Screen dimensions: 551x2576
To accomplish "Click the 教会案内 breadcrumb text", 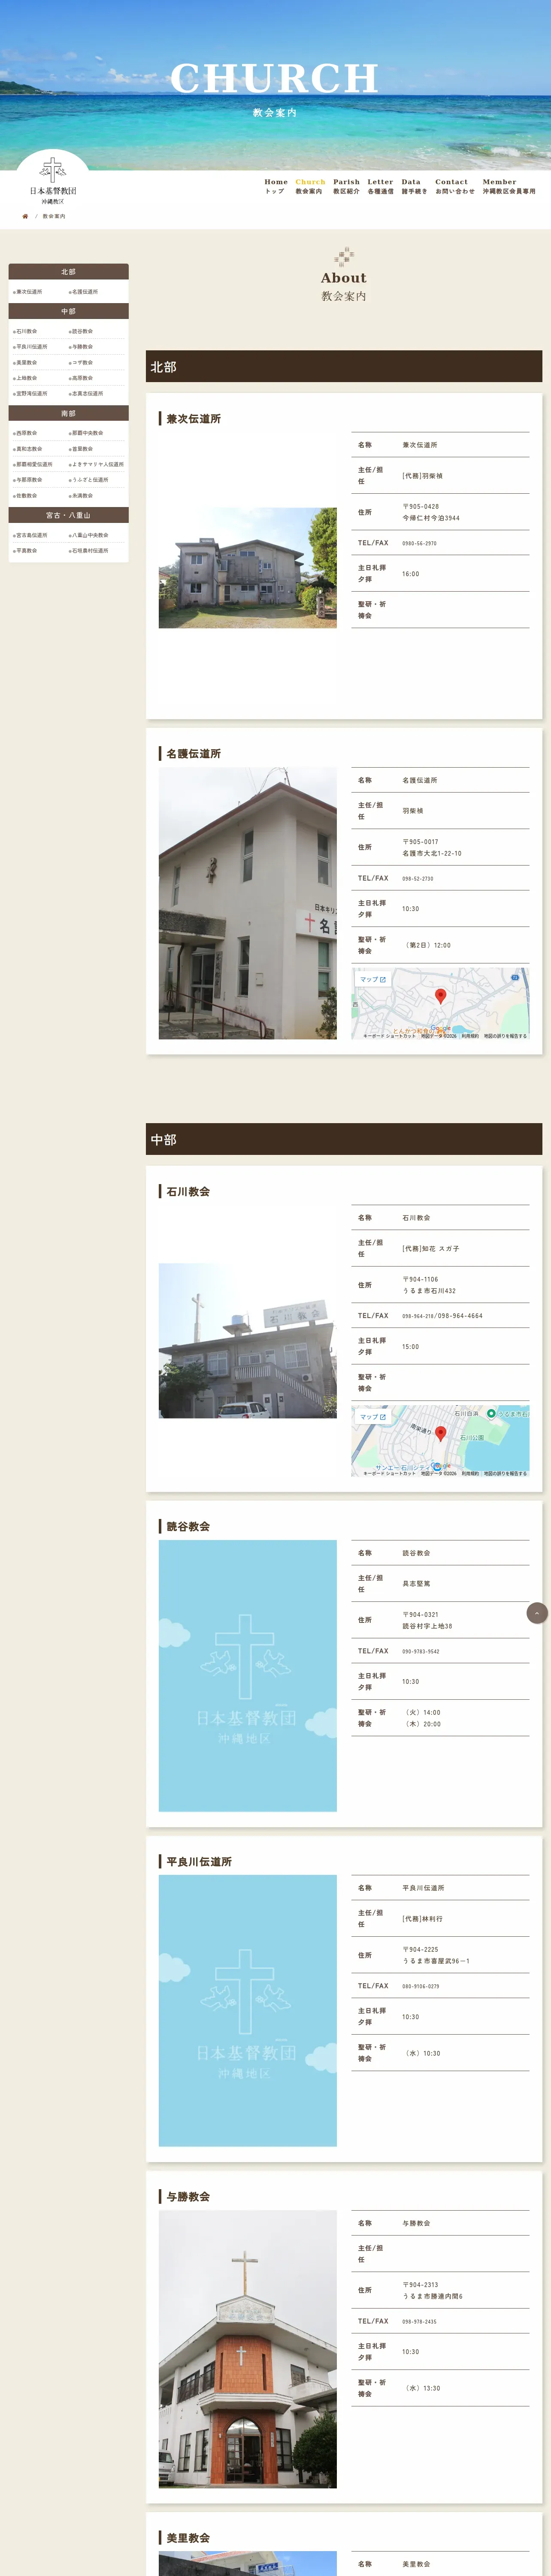I will (x=54, y=216).
